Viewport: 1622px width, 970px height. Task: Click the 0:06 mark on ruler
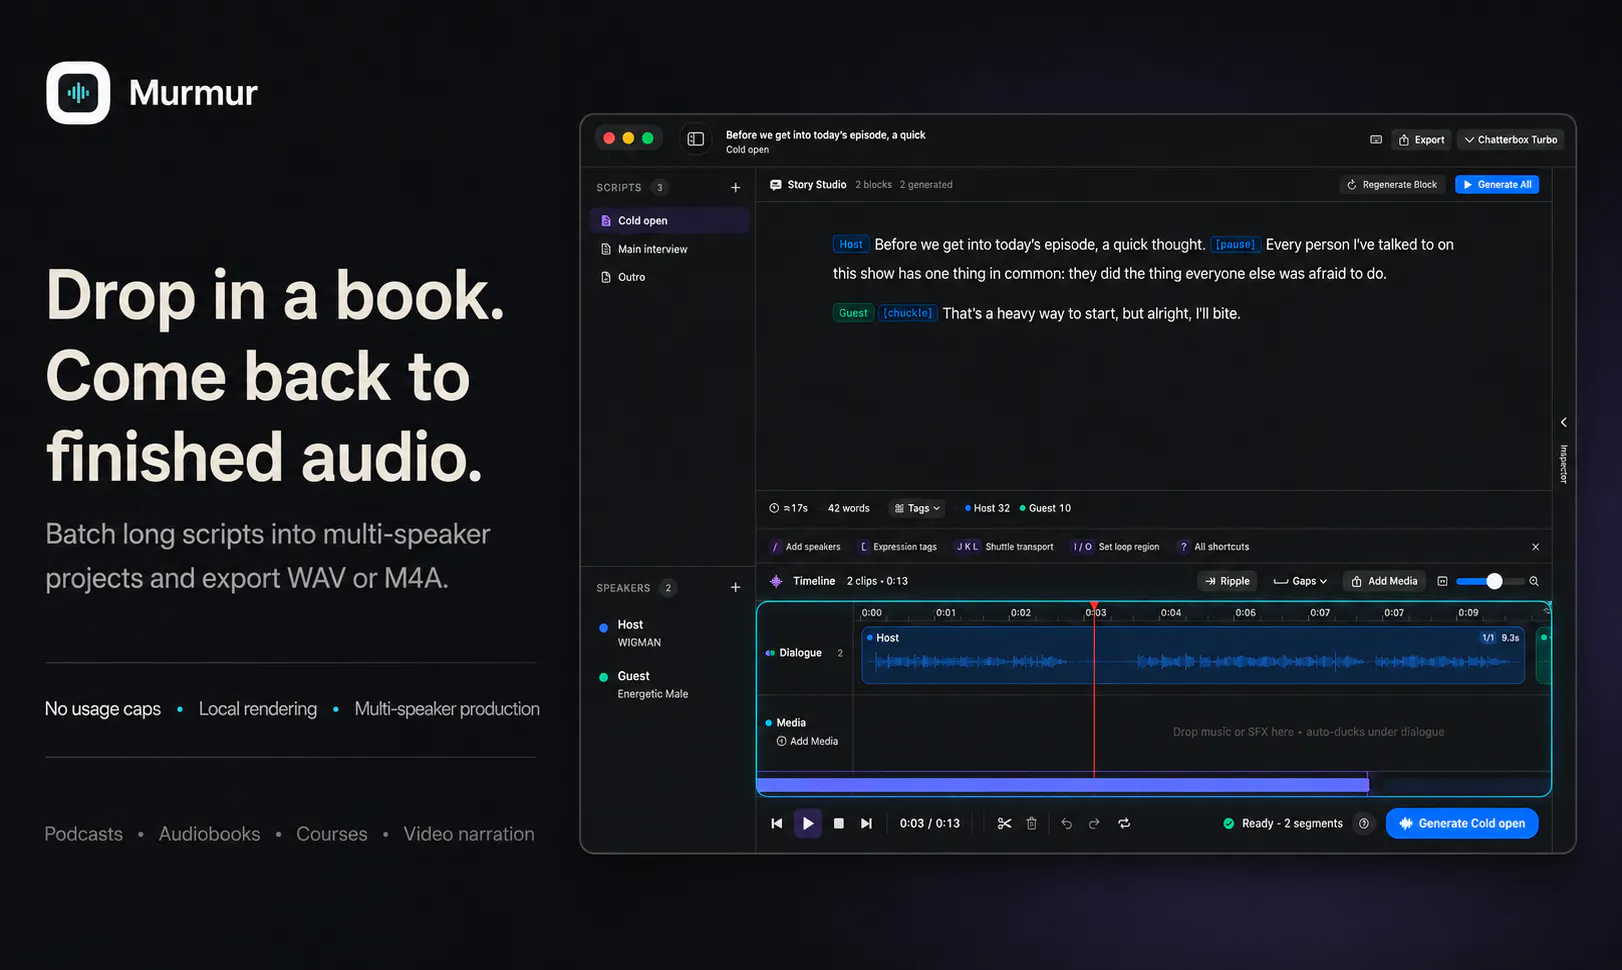click(x=1245, y=613)
